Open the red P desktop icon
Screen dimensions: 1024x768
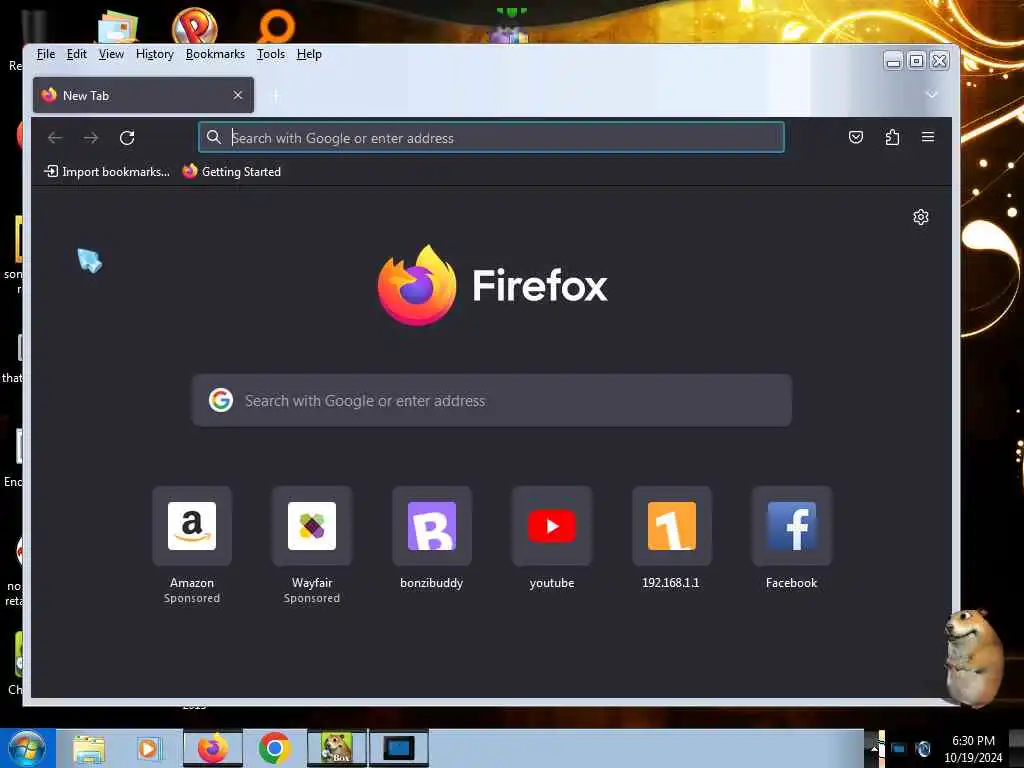195,26
